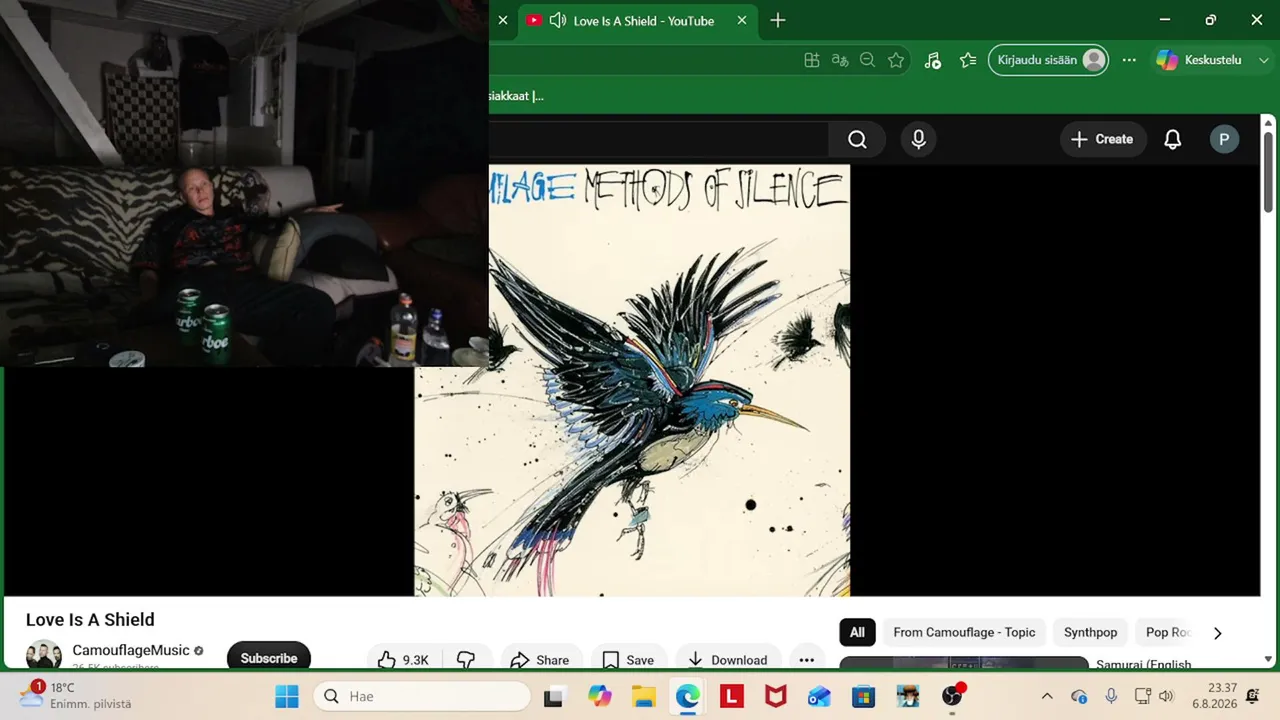Open YouTube notifications bell
Image resolution: width=1280 pixels, height=720 pixels.
point(1172,140)
